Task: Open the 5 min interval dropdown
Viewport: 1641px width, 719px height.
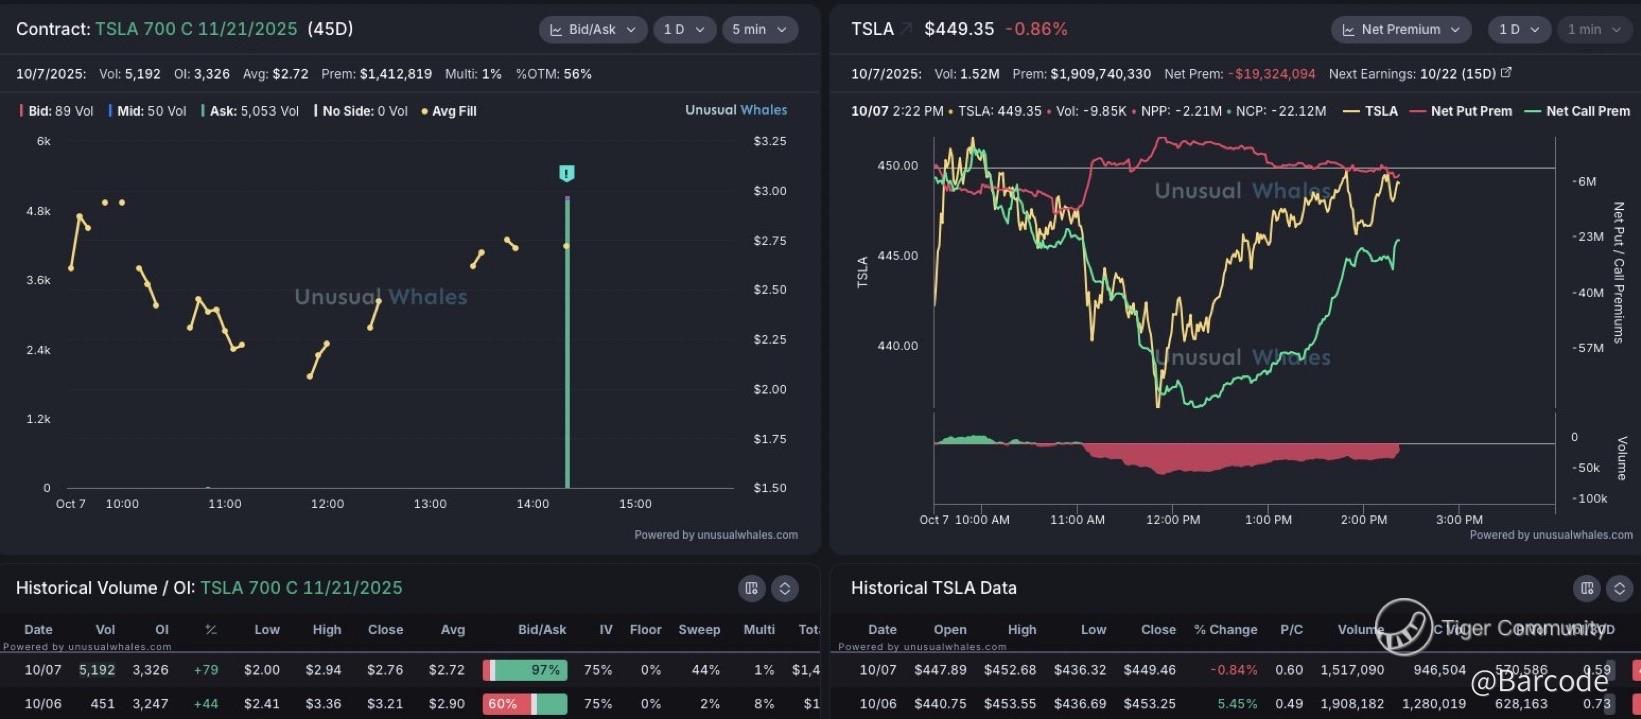Action: [759, 30]
